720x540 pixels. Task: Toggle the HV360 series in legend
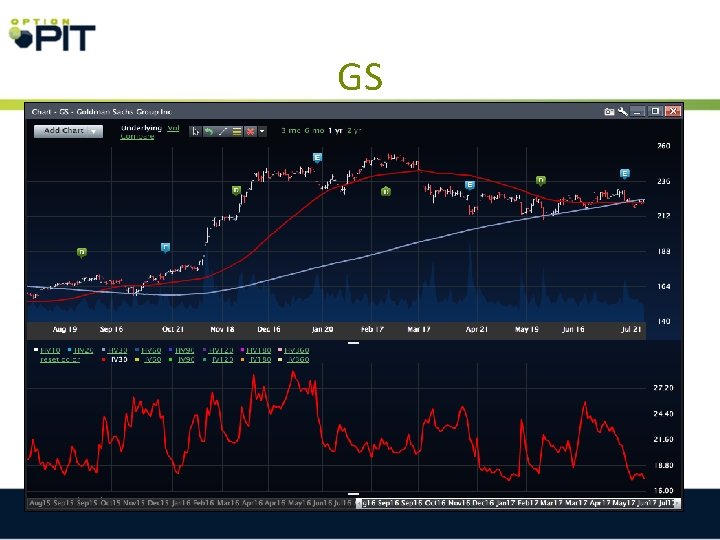point(297,350)
